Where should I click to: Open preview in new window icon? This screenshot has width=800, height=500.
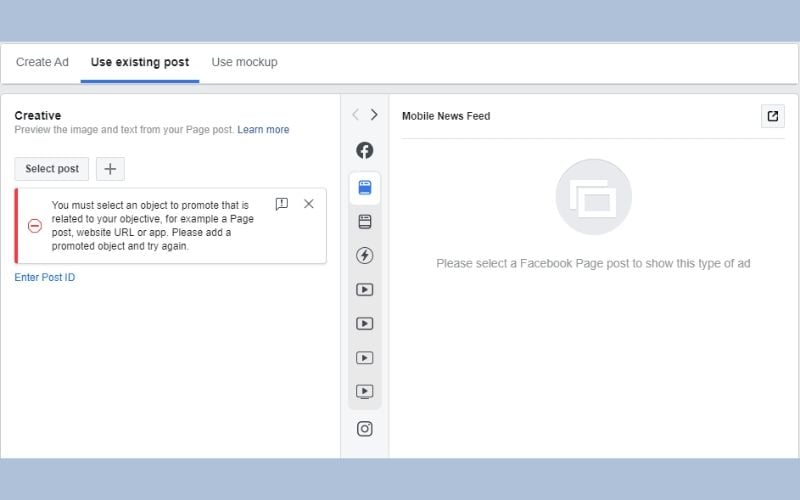(x=772, y=116)
